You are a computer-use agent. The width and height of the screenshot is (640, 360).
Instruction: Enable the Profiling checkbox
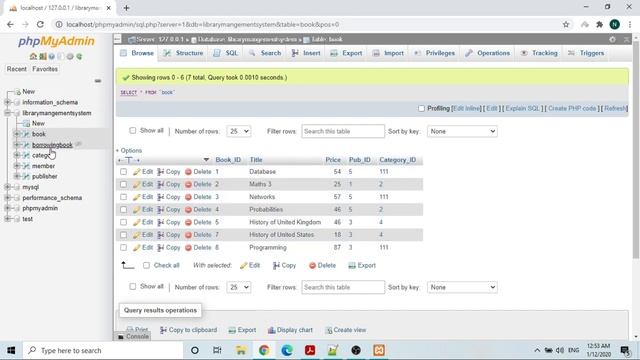point(421,108)
